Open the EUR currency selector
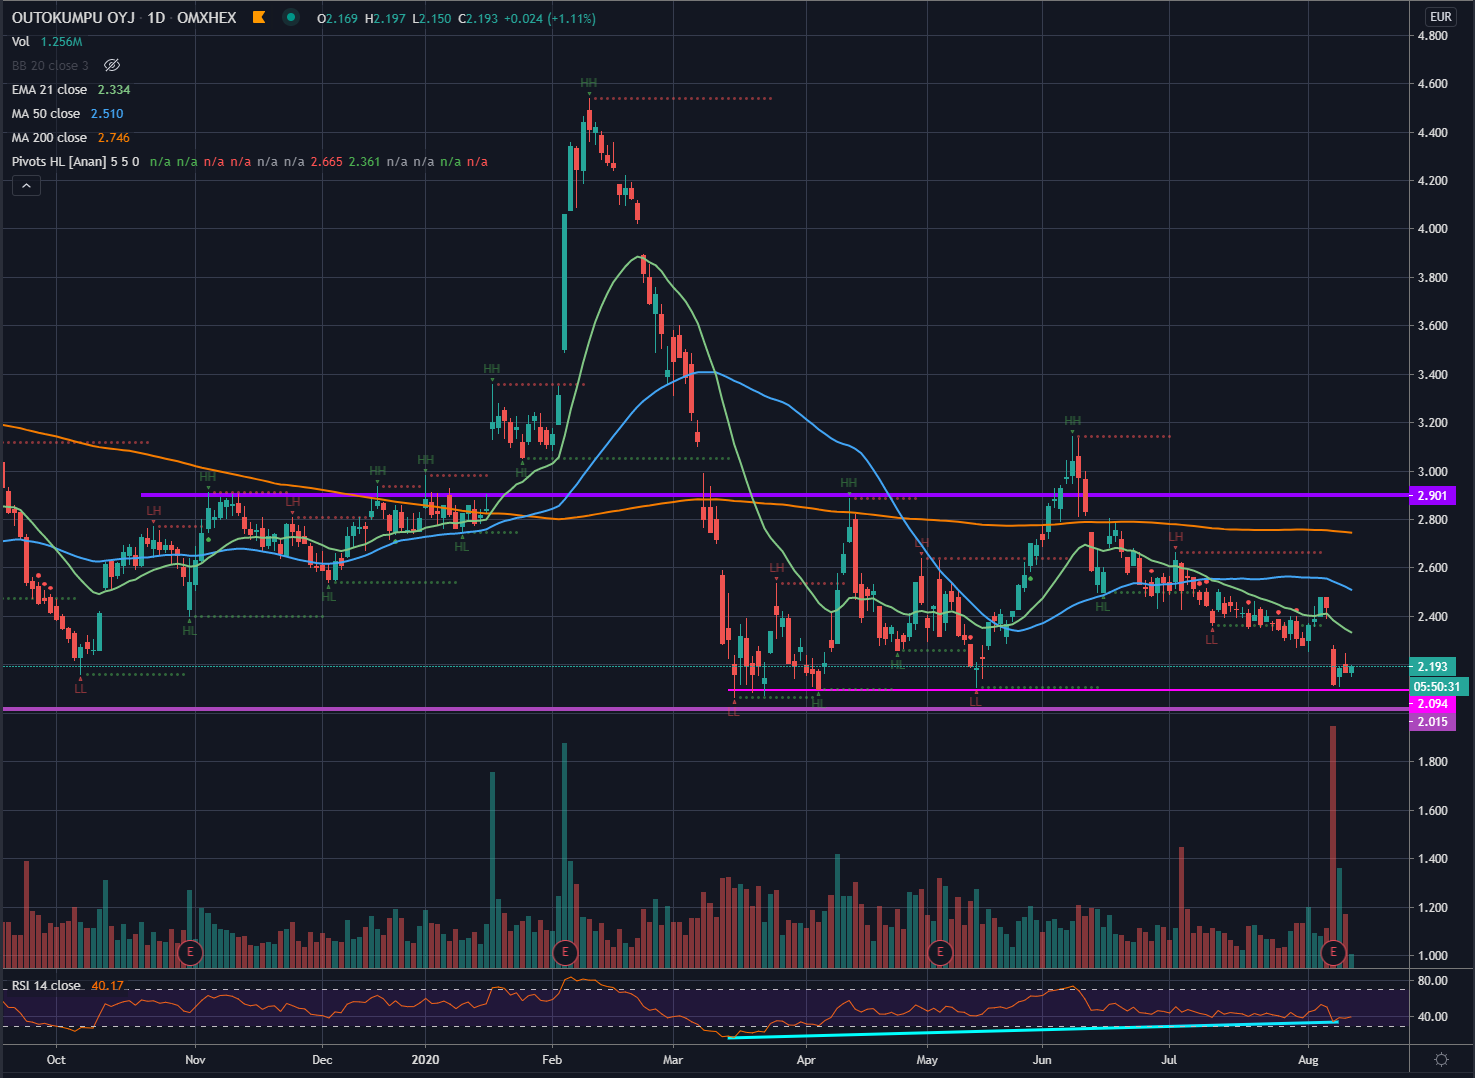Screen dimensions: 1475x1078 point(1440,17)
